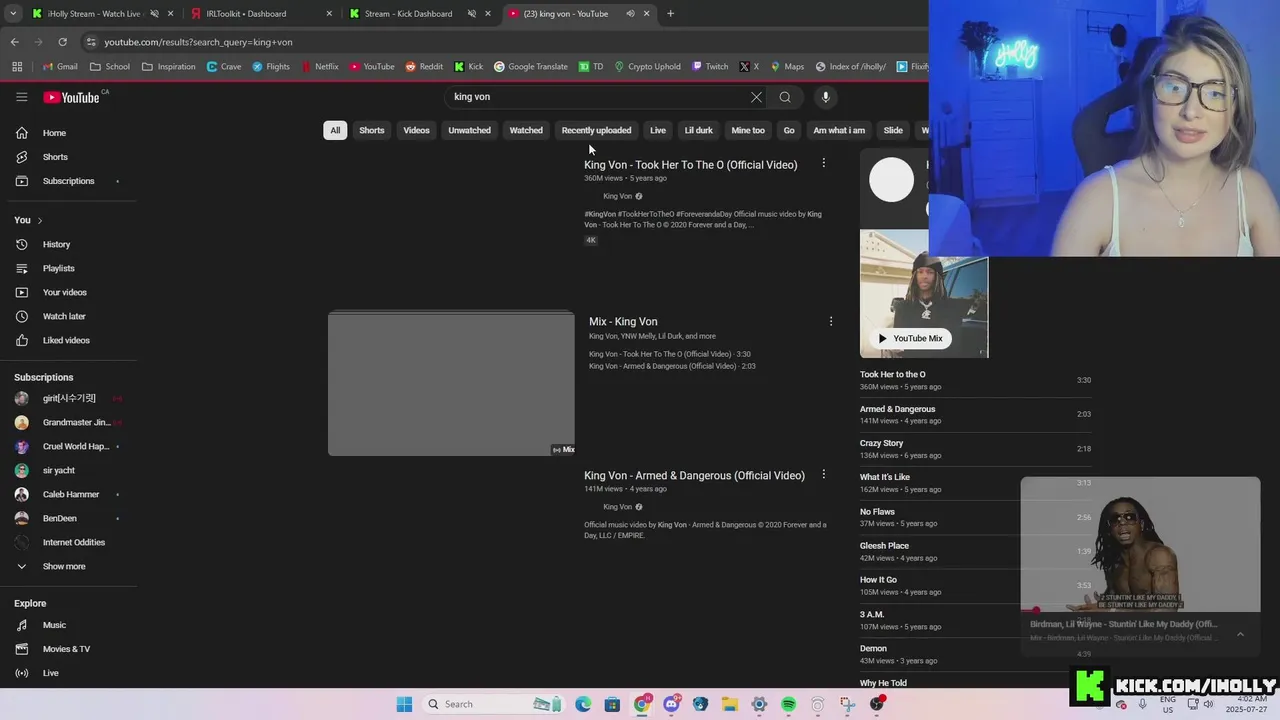
Task: Click the Windows Start button
Action: pos(404,704)
